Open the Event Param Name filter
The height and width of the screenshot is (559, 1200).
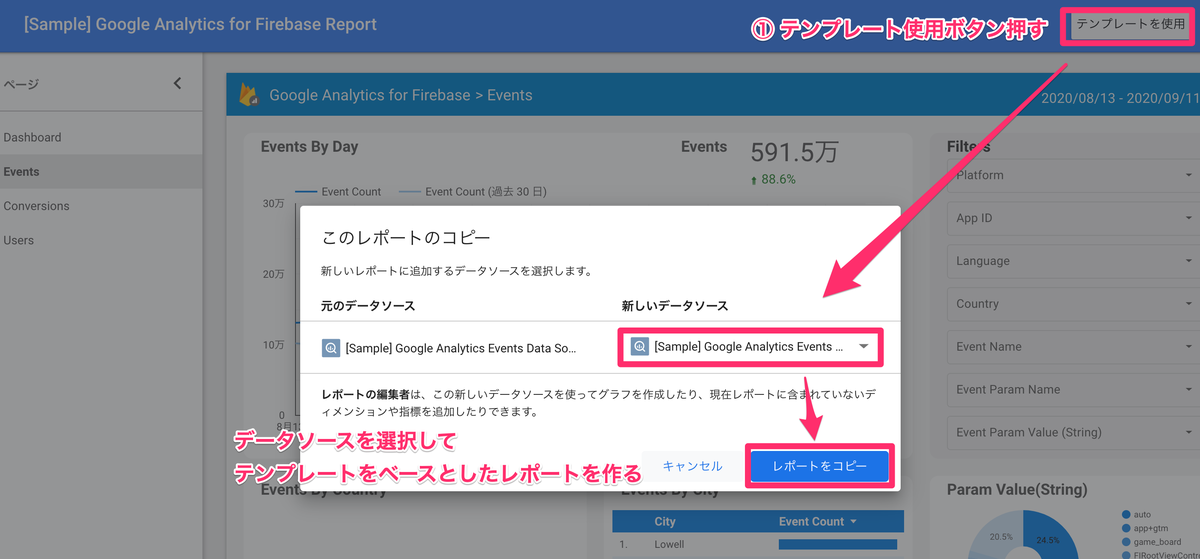click(x=1073, y=390)
